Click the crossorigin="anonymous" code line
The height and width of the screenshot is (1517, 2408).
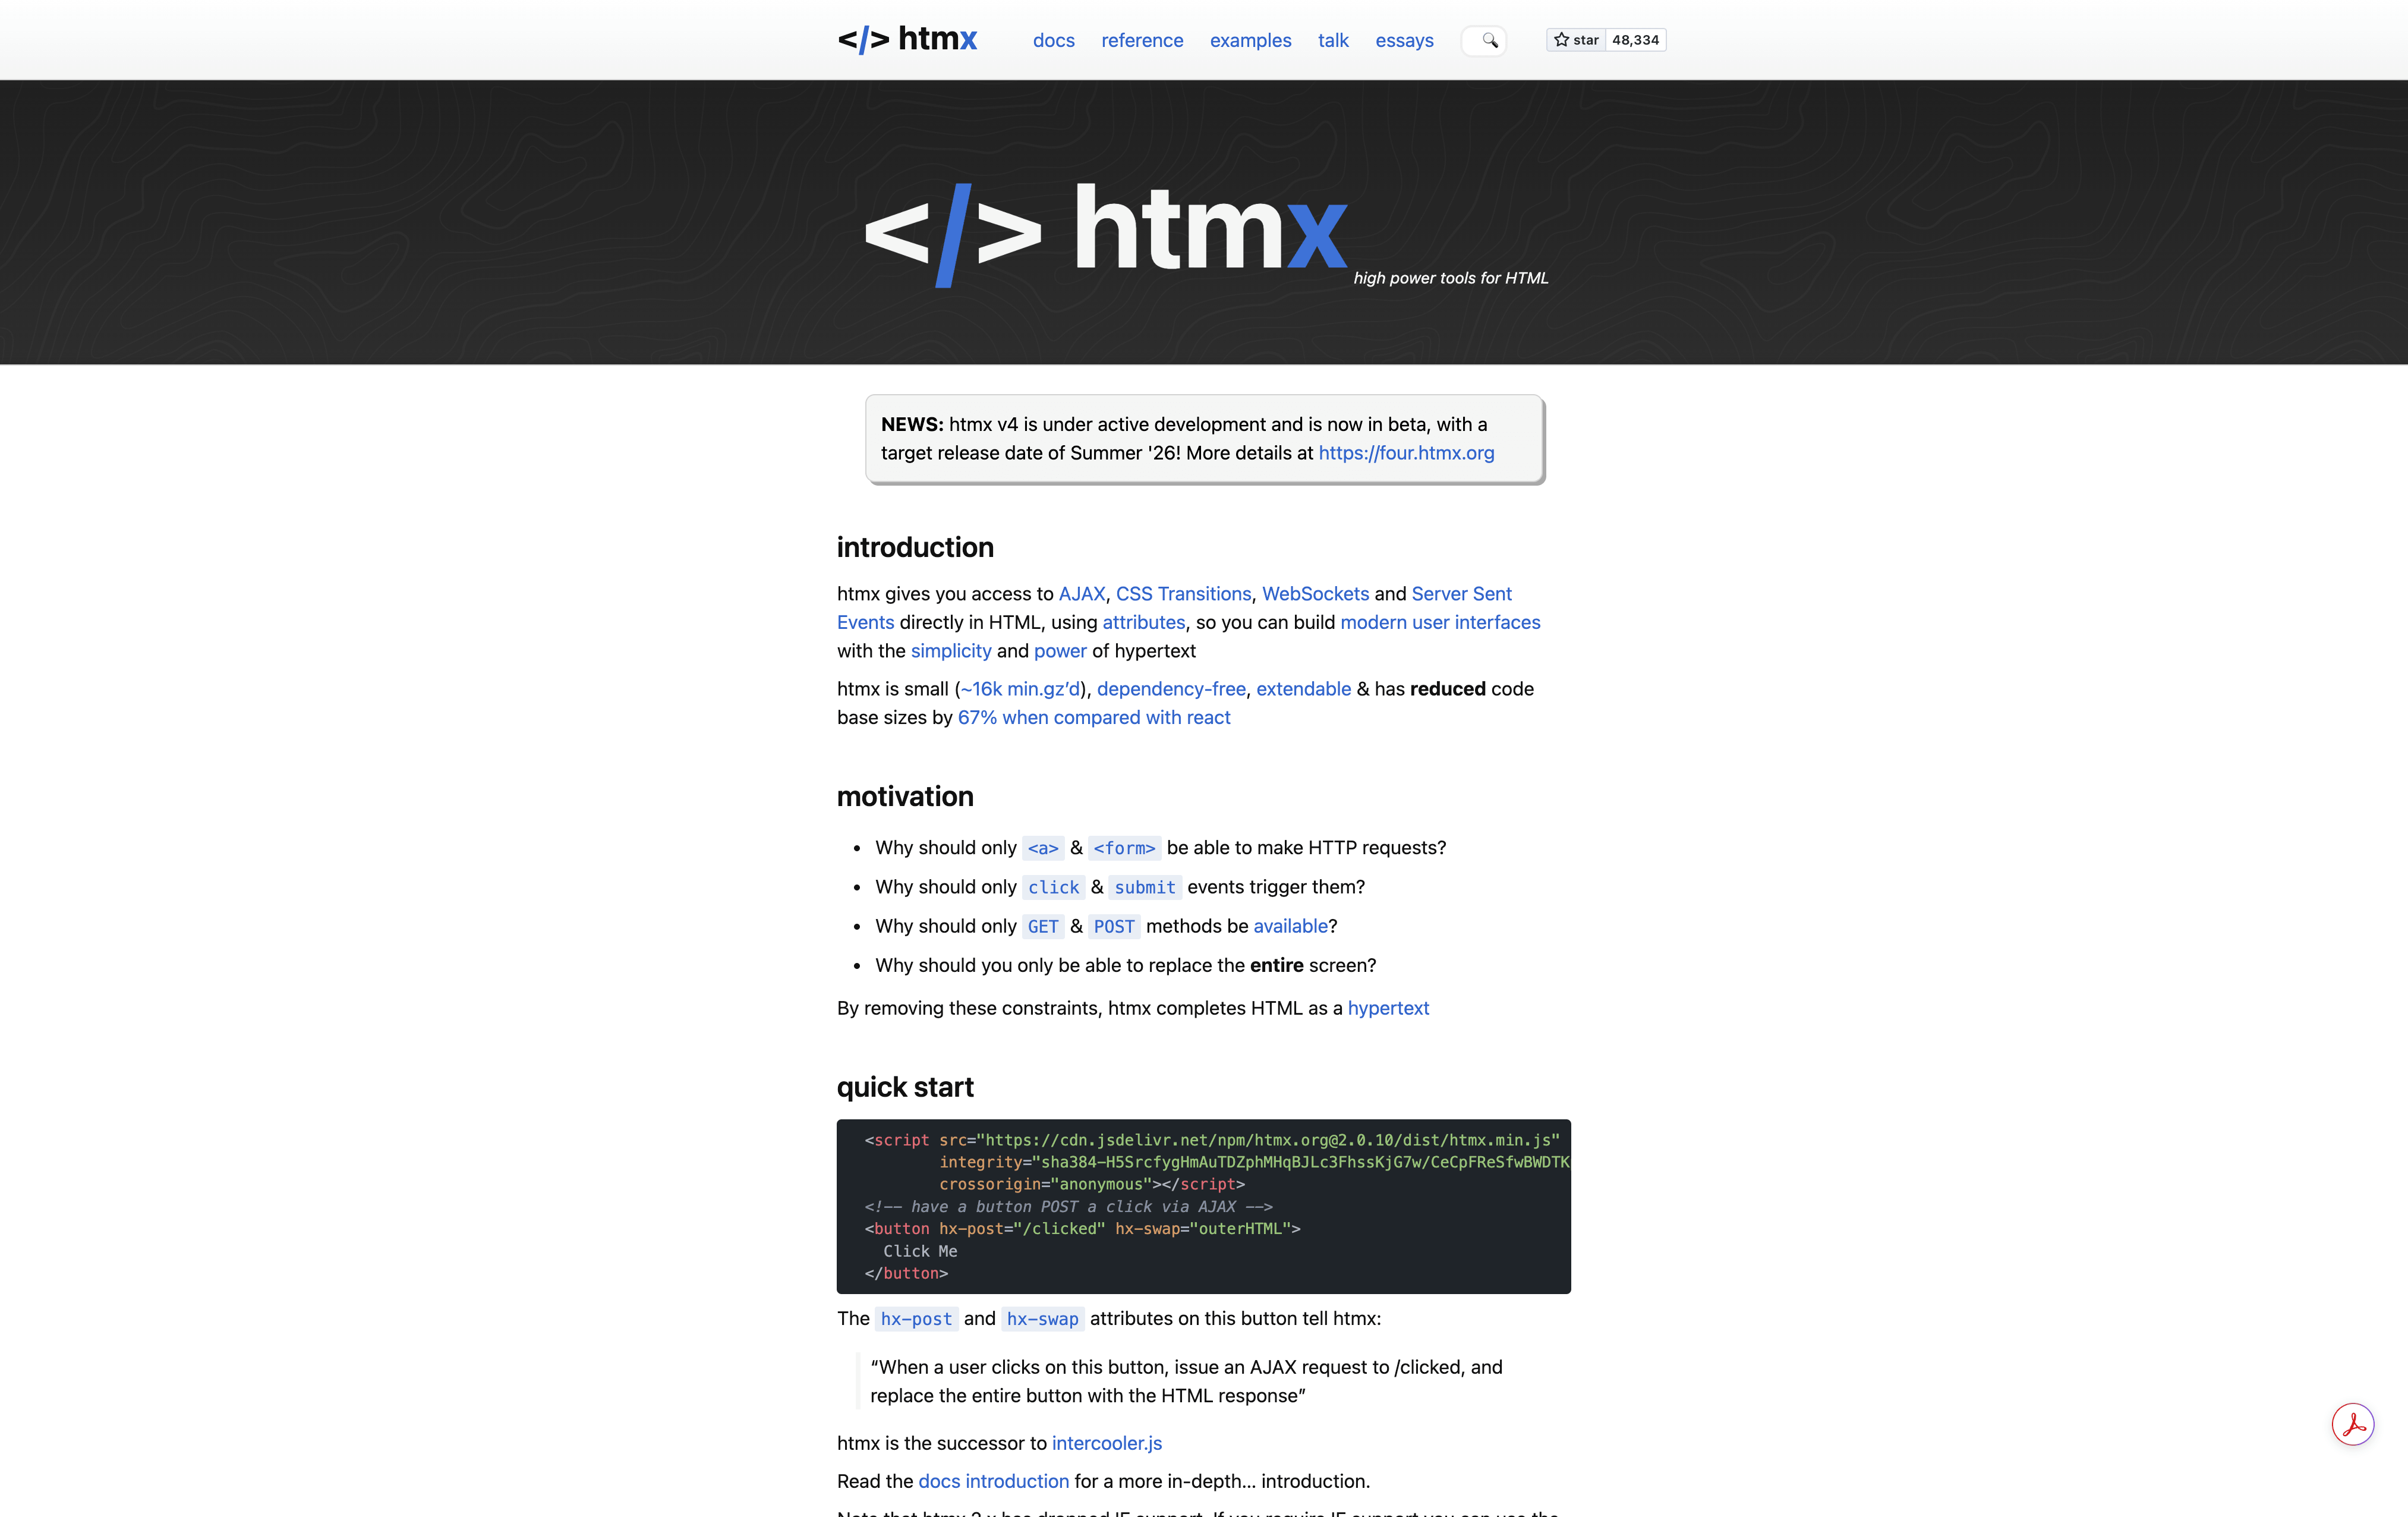tap(1092, 1184)
